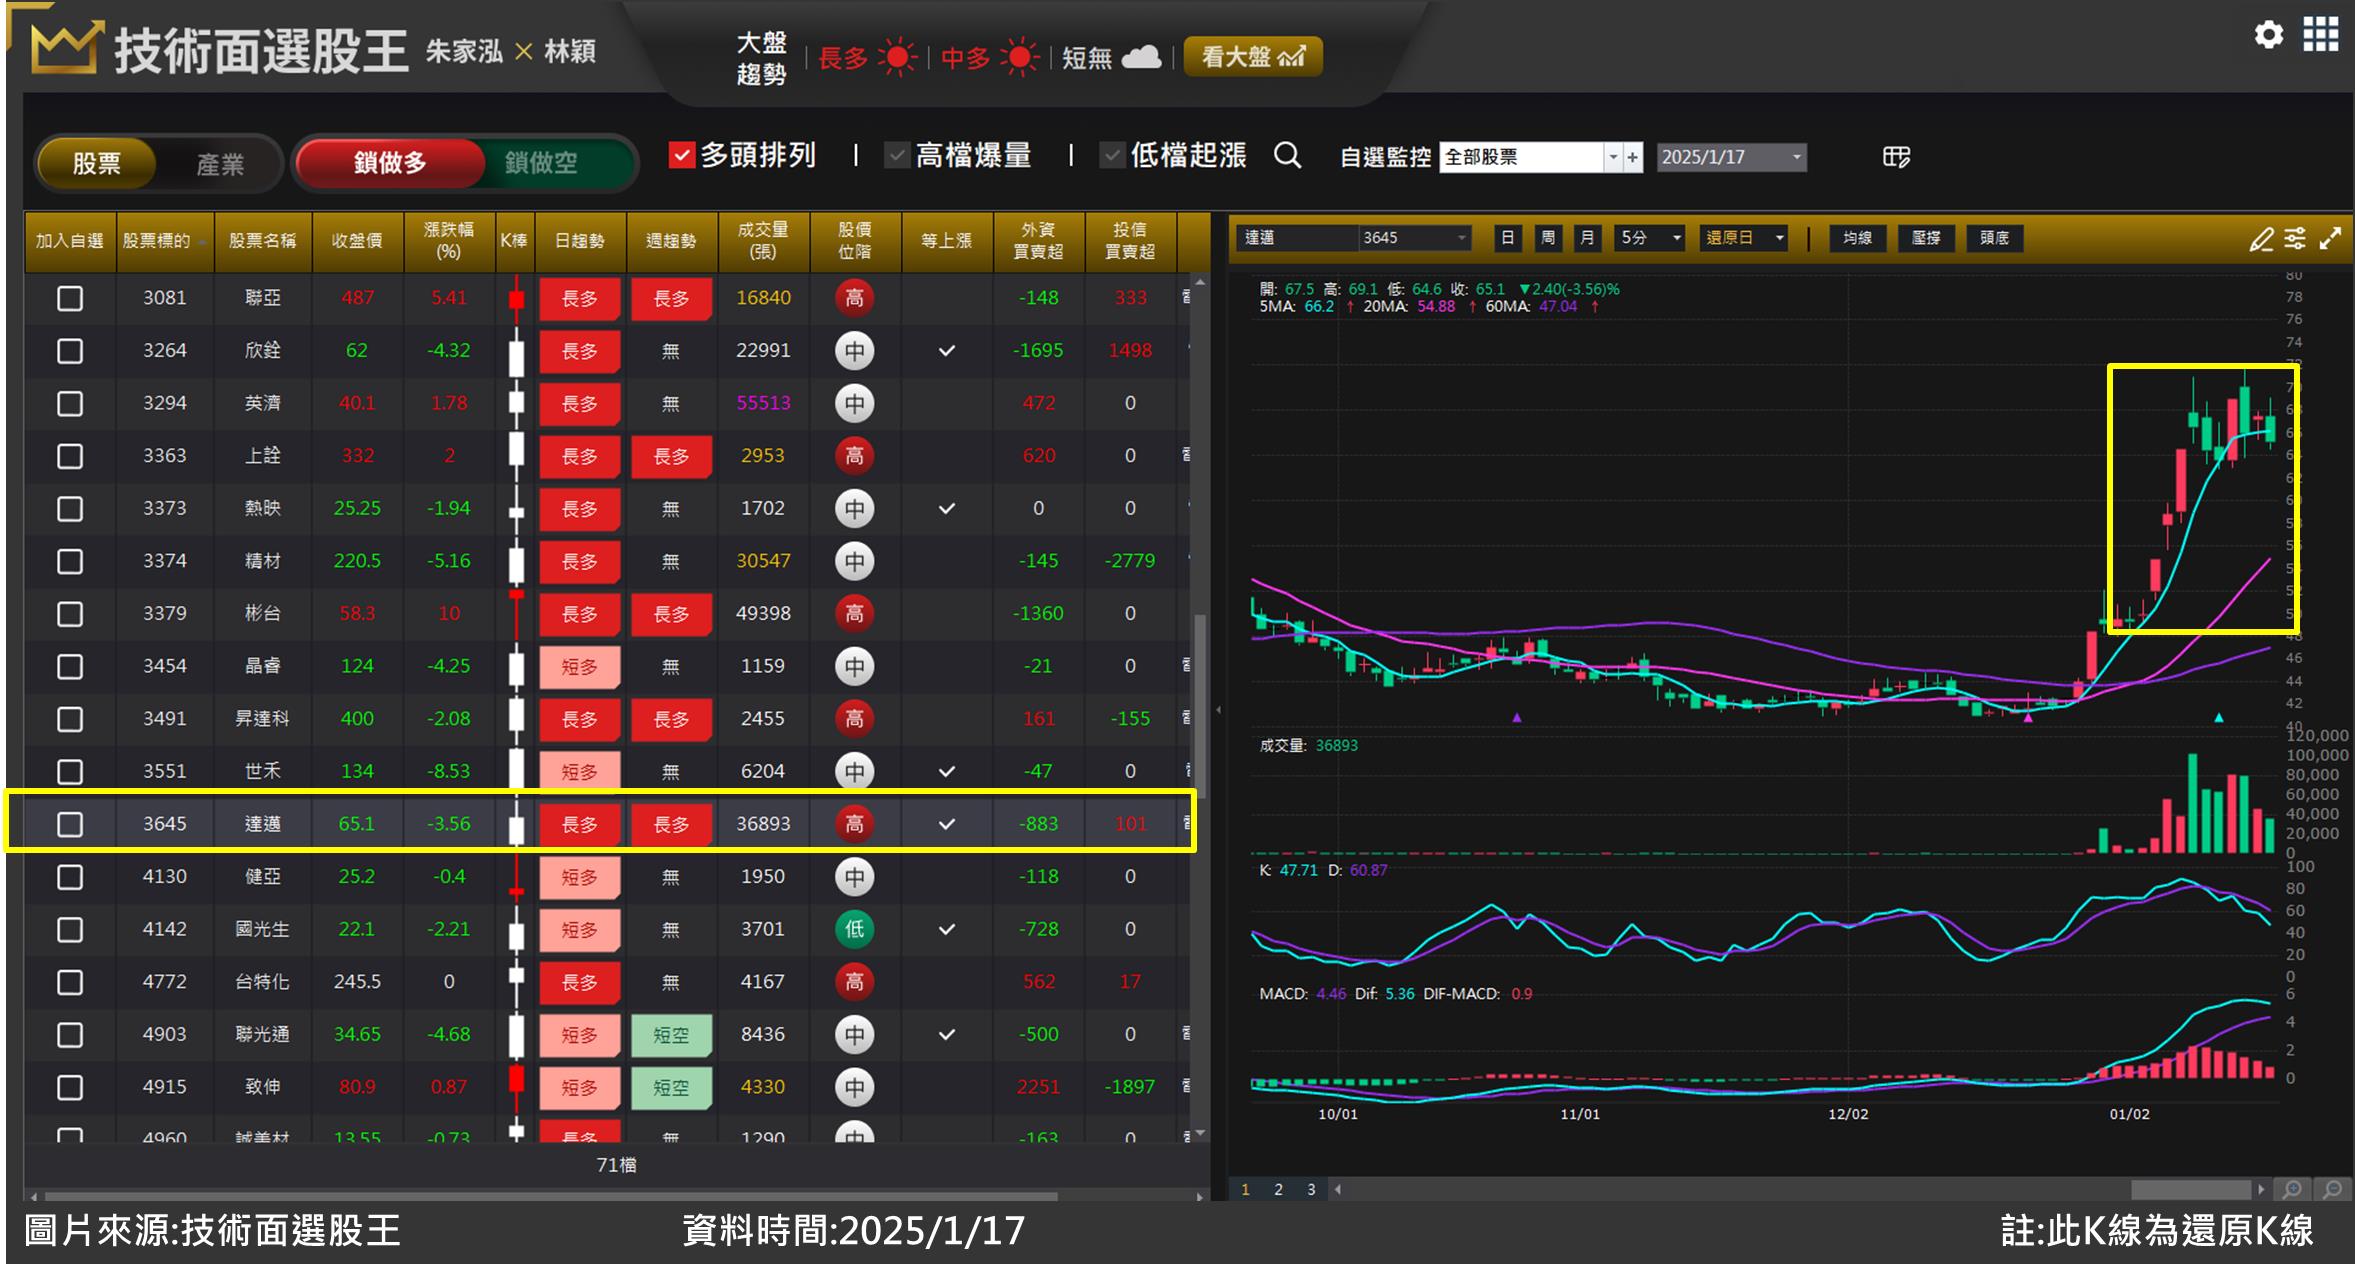Sort by 成交量(張) column header
The image size is (2355, 1275).
[x=763, y=241]
